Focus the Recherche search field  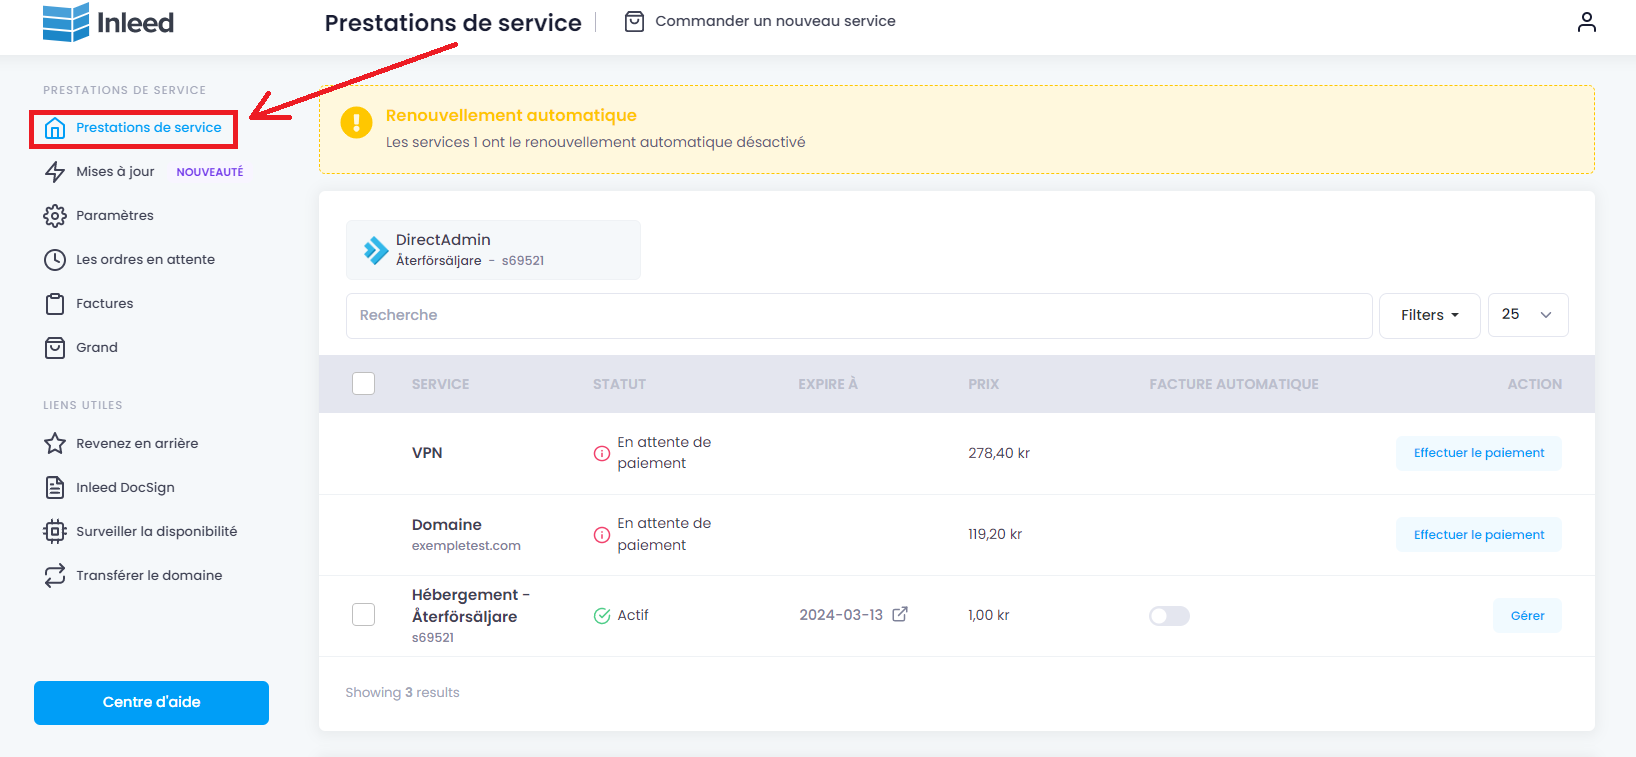pos(859,316)
